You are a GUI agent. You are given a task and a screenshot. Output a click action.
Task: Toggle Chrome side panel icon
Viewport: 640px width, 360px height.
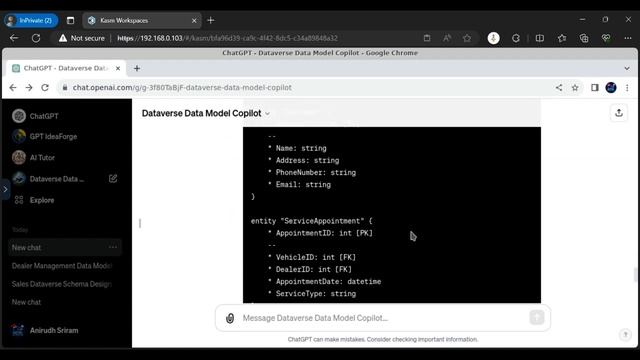coord(595,87)
